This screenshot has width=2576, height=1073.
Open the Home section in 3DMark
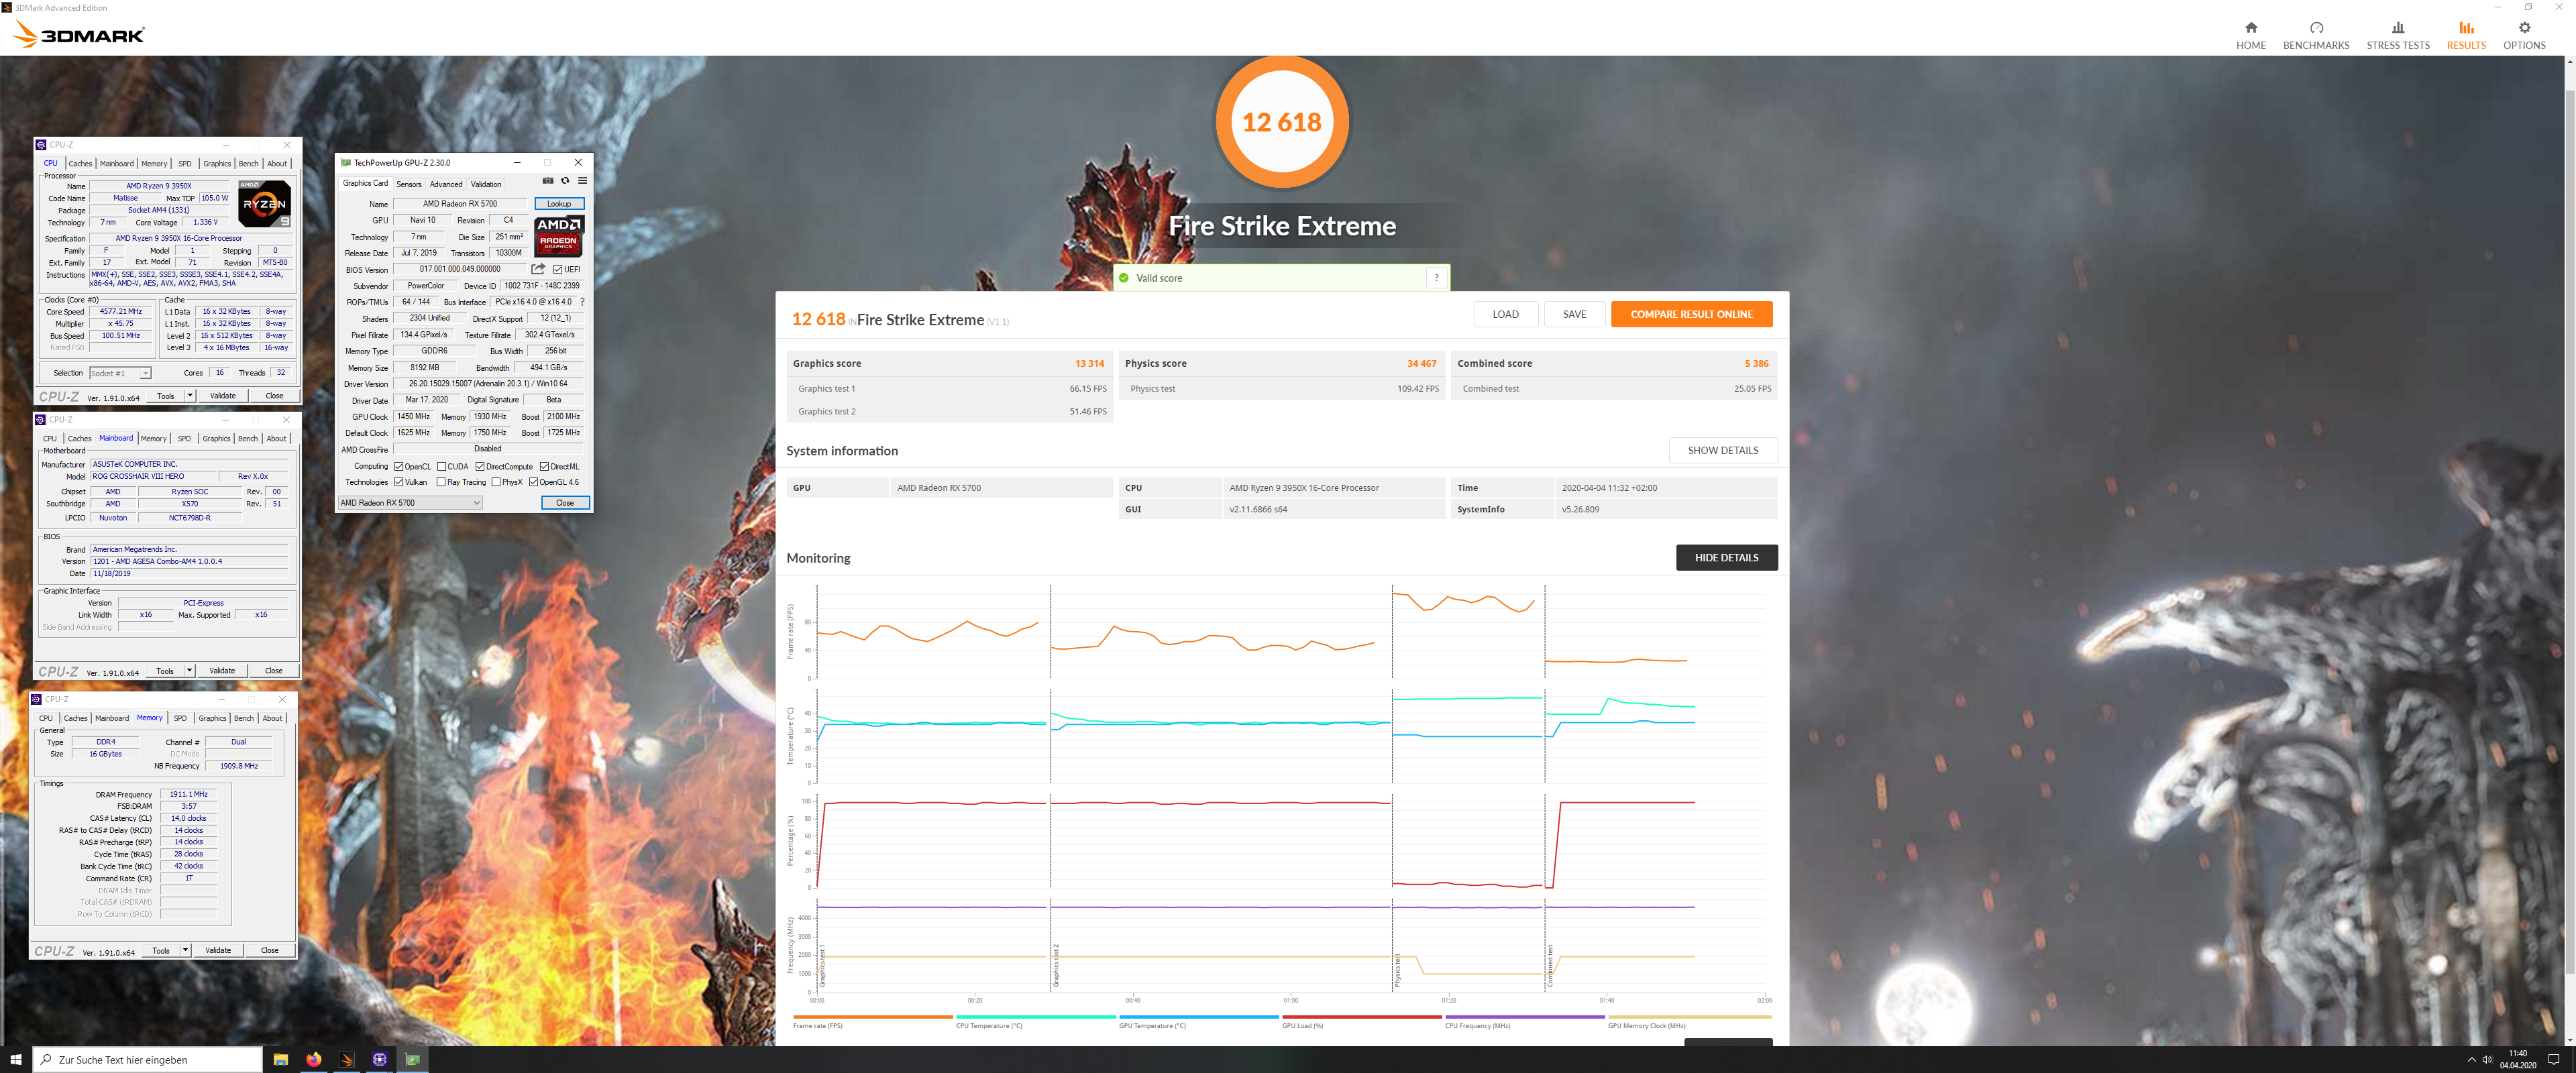2250,35
